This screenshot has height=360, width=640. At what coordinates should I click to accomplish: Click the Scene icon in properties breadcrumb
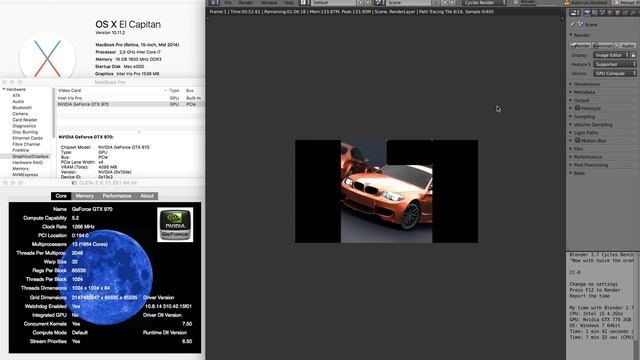coord(581,24)
